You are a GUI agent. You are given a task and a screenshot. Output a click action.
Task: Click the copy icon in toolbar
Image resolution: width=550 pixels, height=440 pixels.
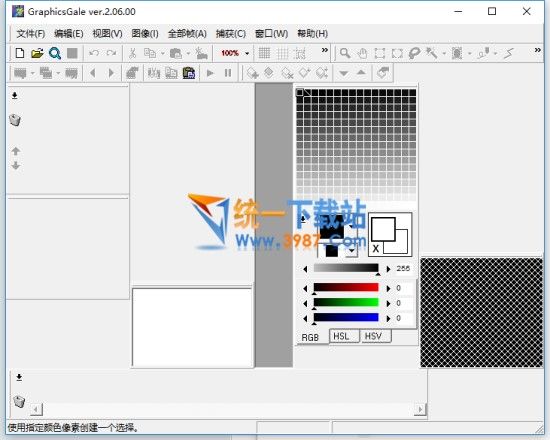click(x=150, y=53)
